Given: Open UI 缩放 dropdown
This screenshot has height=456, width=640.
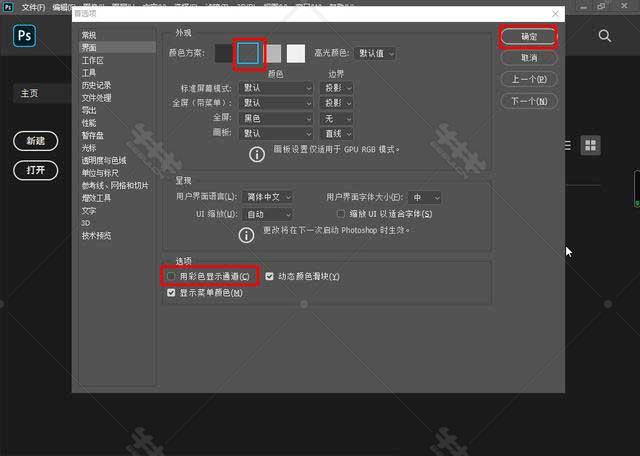Looking at the screenshot, I should tap(267, 214).
